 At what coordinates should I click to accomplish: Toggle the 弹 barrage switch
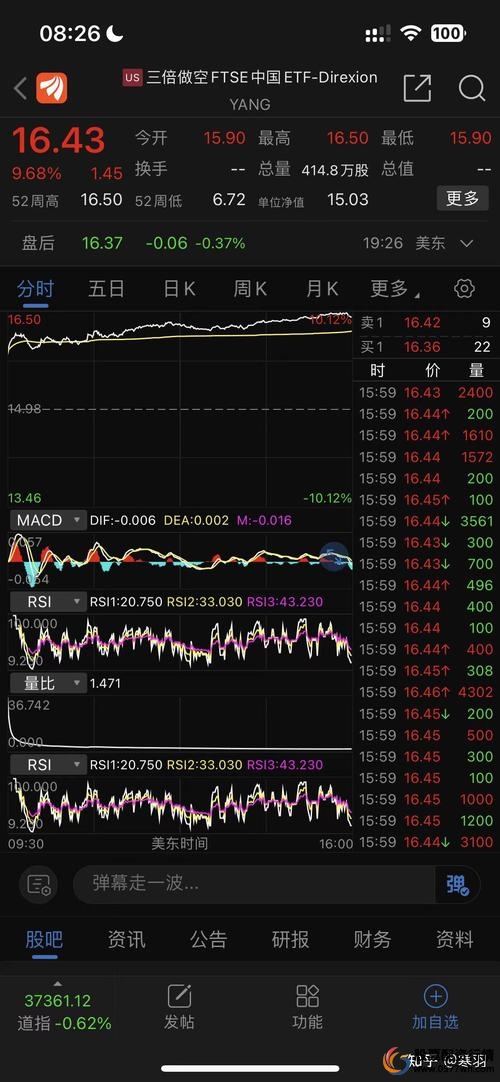tap(457, 884)
